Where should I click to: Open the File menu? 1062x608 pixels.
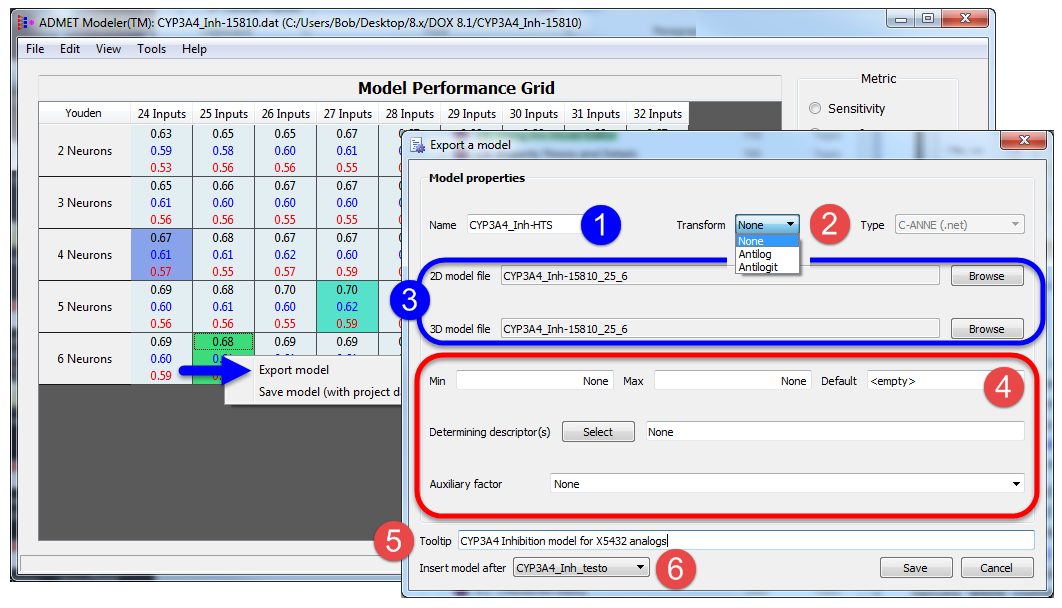tap(35, 49)
